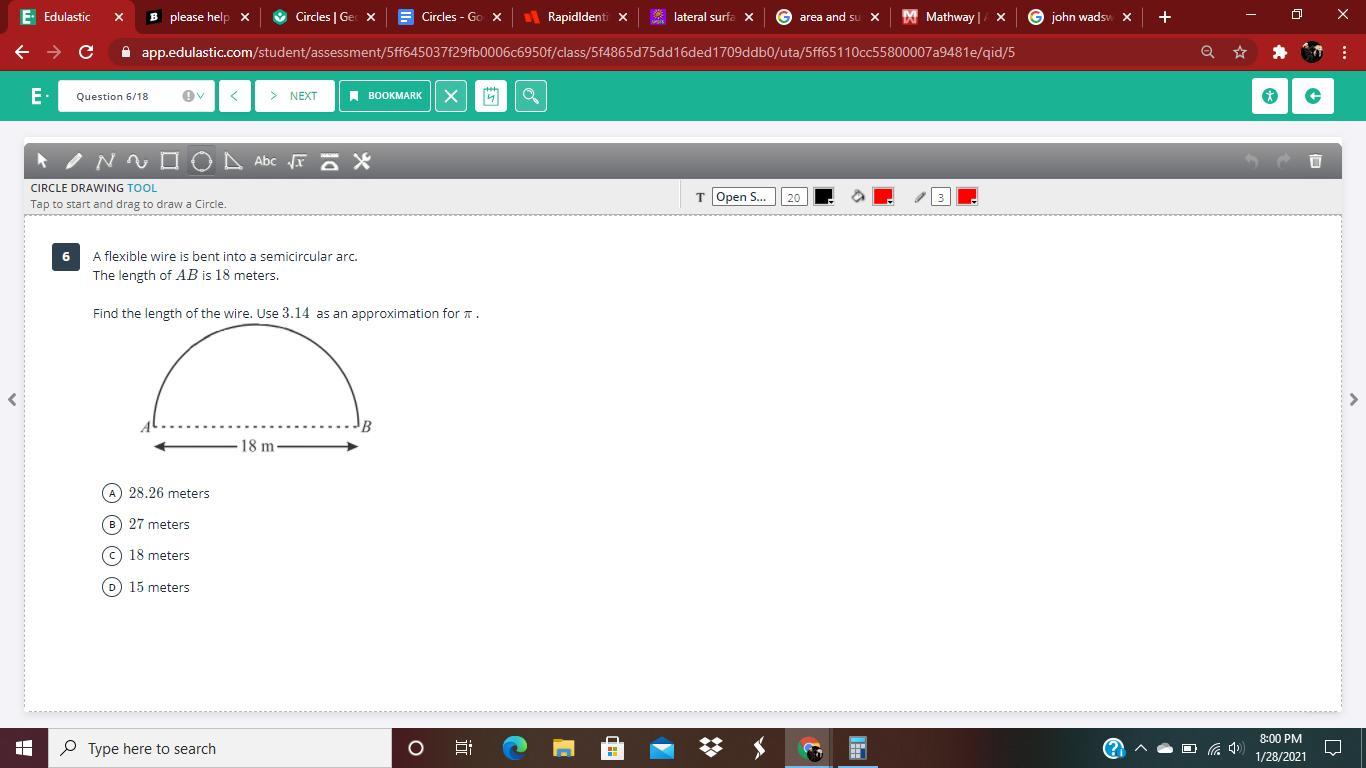Click the paint bucket fill icon

(x=857, y=197)
